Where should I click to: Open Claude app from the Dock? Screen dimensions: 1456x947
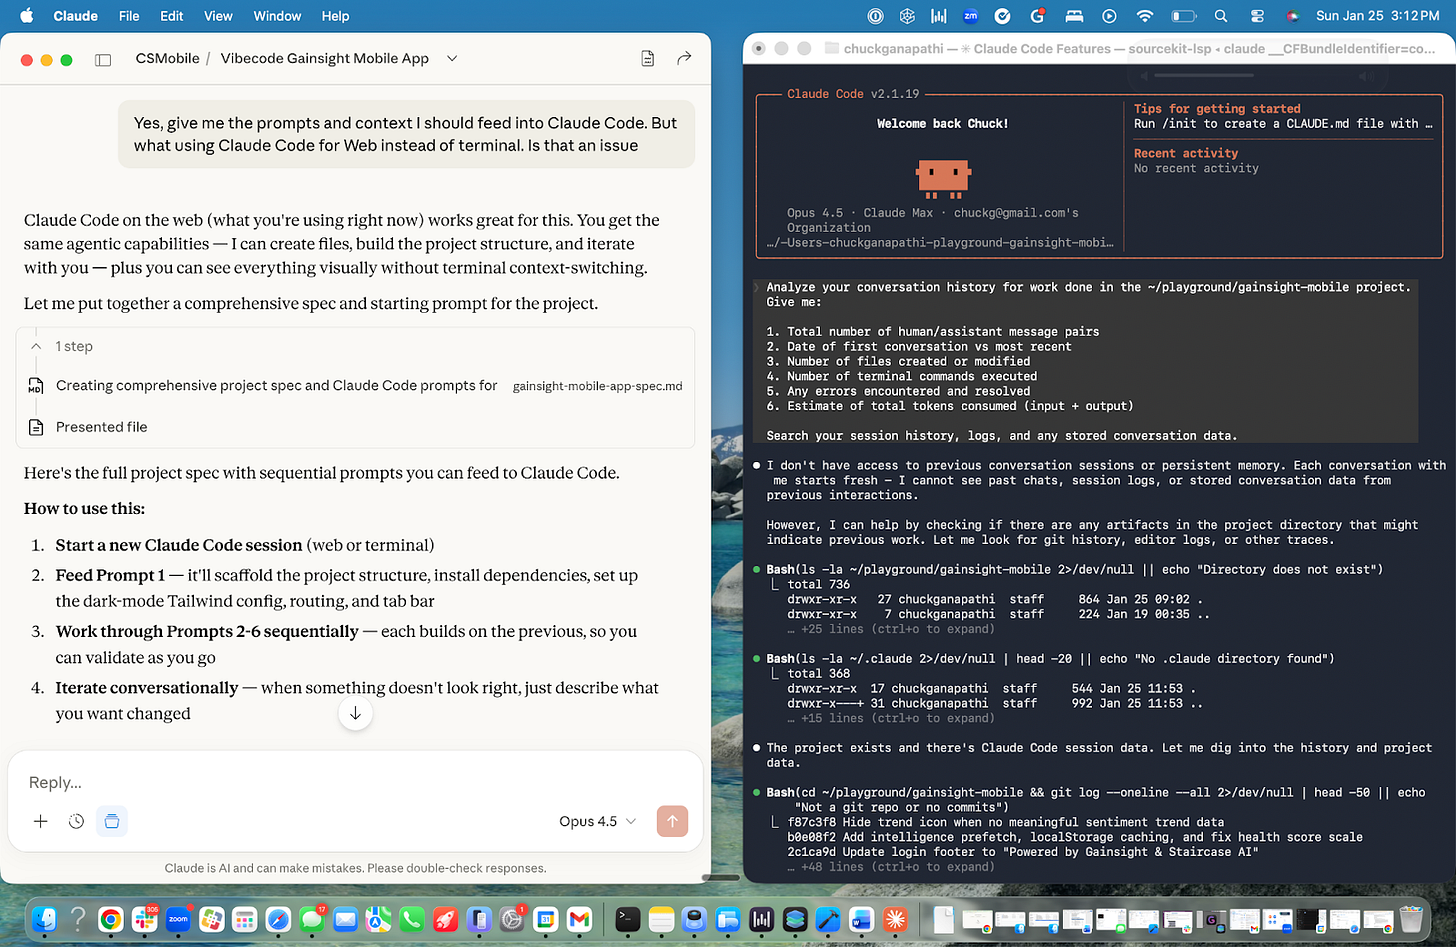[895, 919]
